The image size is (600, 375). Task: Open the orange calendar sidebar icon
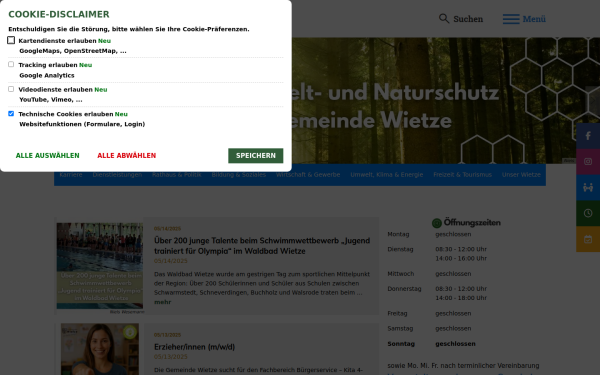click(x=588, y=239)
